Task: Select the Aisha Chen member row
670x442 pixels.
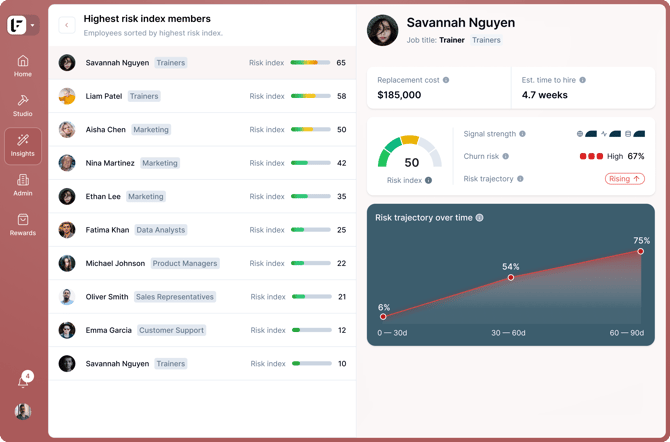Action: (x=203, y=130)
